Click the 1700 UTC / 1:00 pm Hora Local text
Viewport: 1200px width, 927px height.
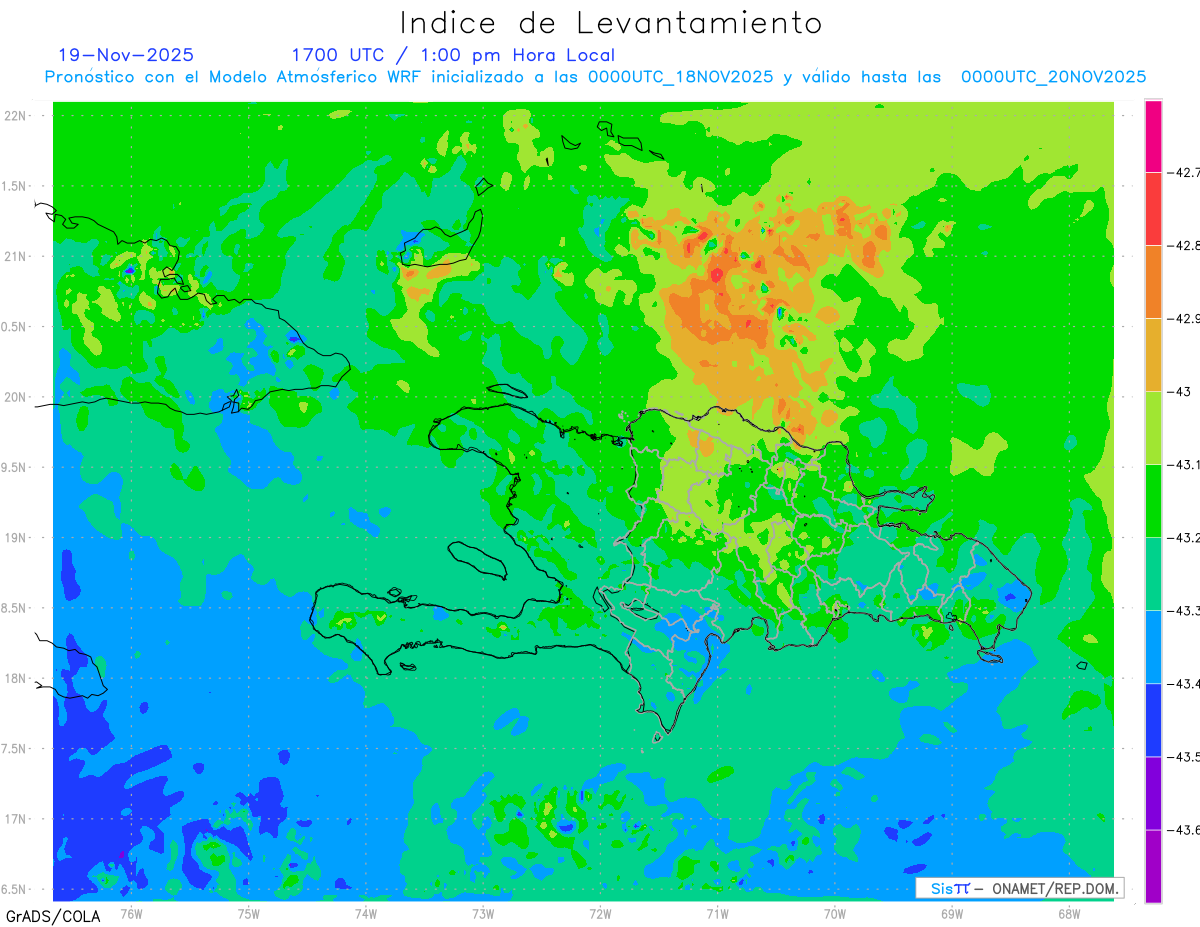click(x=453, y=55)
